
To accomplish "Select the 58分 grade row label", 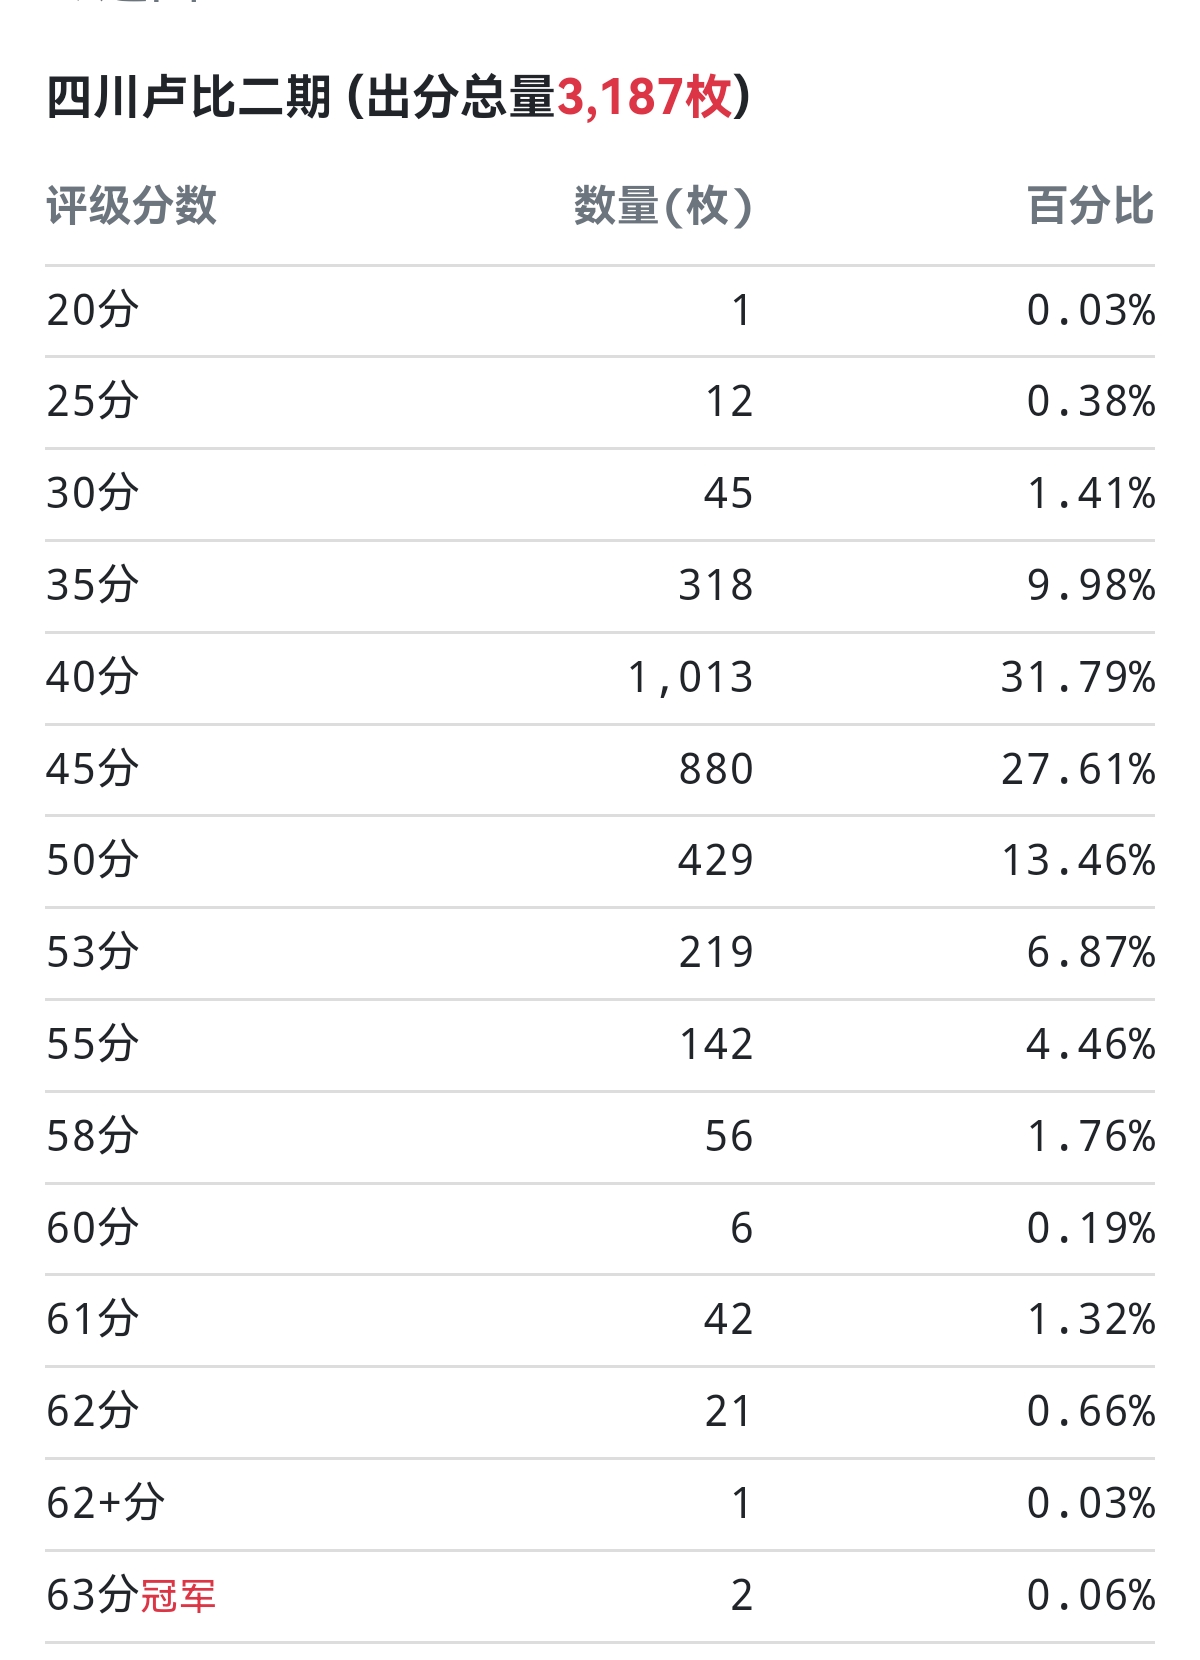I will click(92, 1137).
